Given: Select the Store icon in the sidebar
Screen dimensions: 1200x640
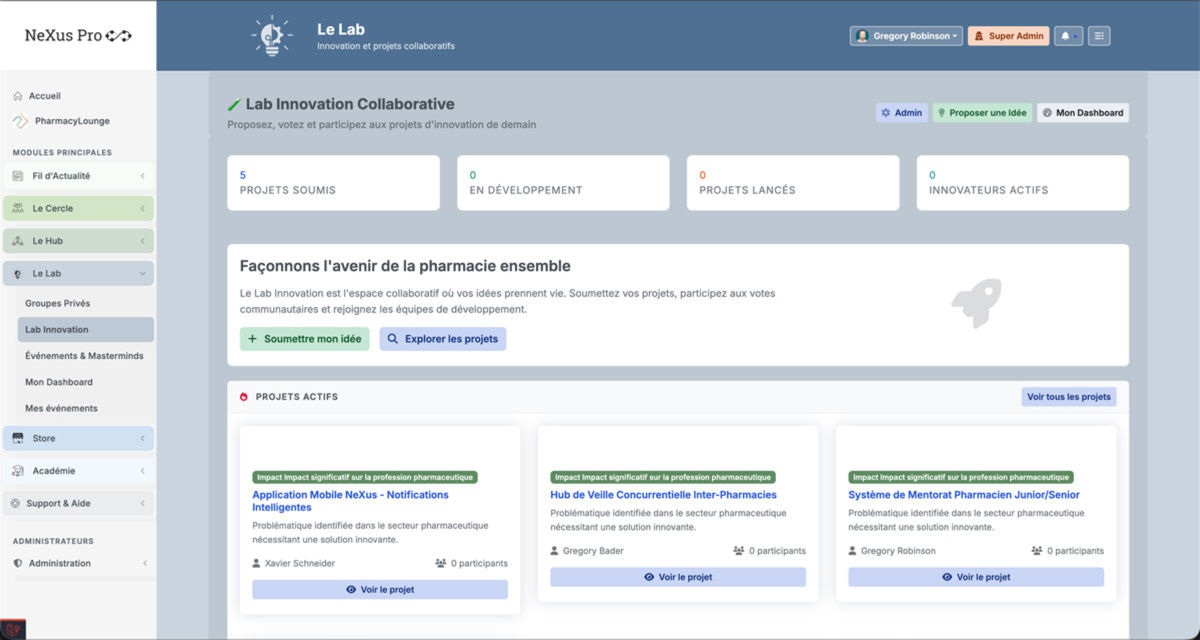Looking at the screenshot, I should click(x=17, y=438).
